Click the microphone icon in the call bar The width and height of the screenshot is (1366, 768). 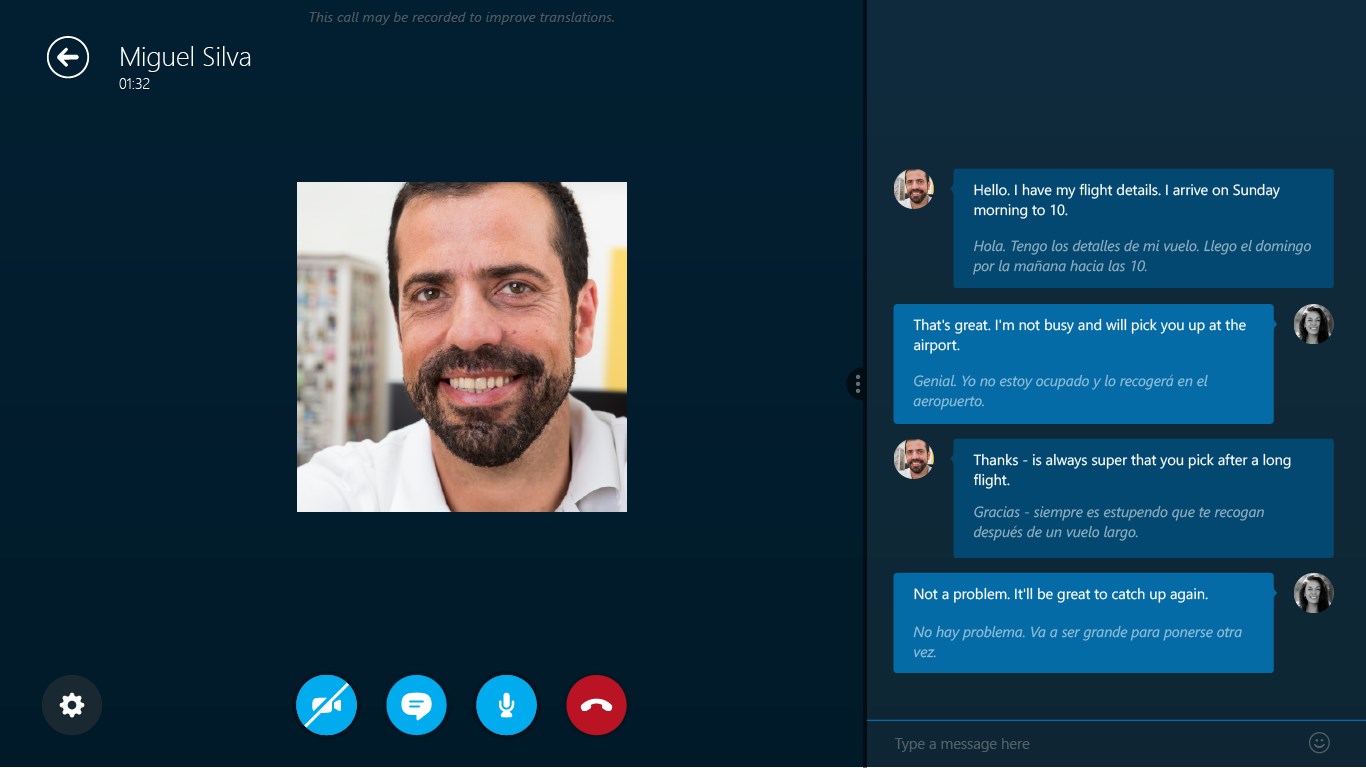(506, 705)
